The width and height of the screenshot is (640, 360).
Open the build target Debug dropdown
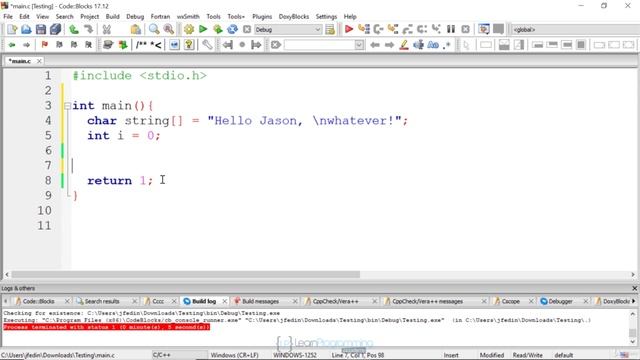[x=288, y=30]
